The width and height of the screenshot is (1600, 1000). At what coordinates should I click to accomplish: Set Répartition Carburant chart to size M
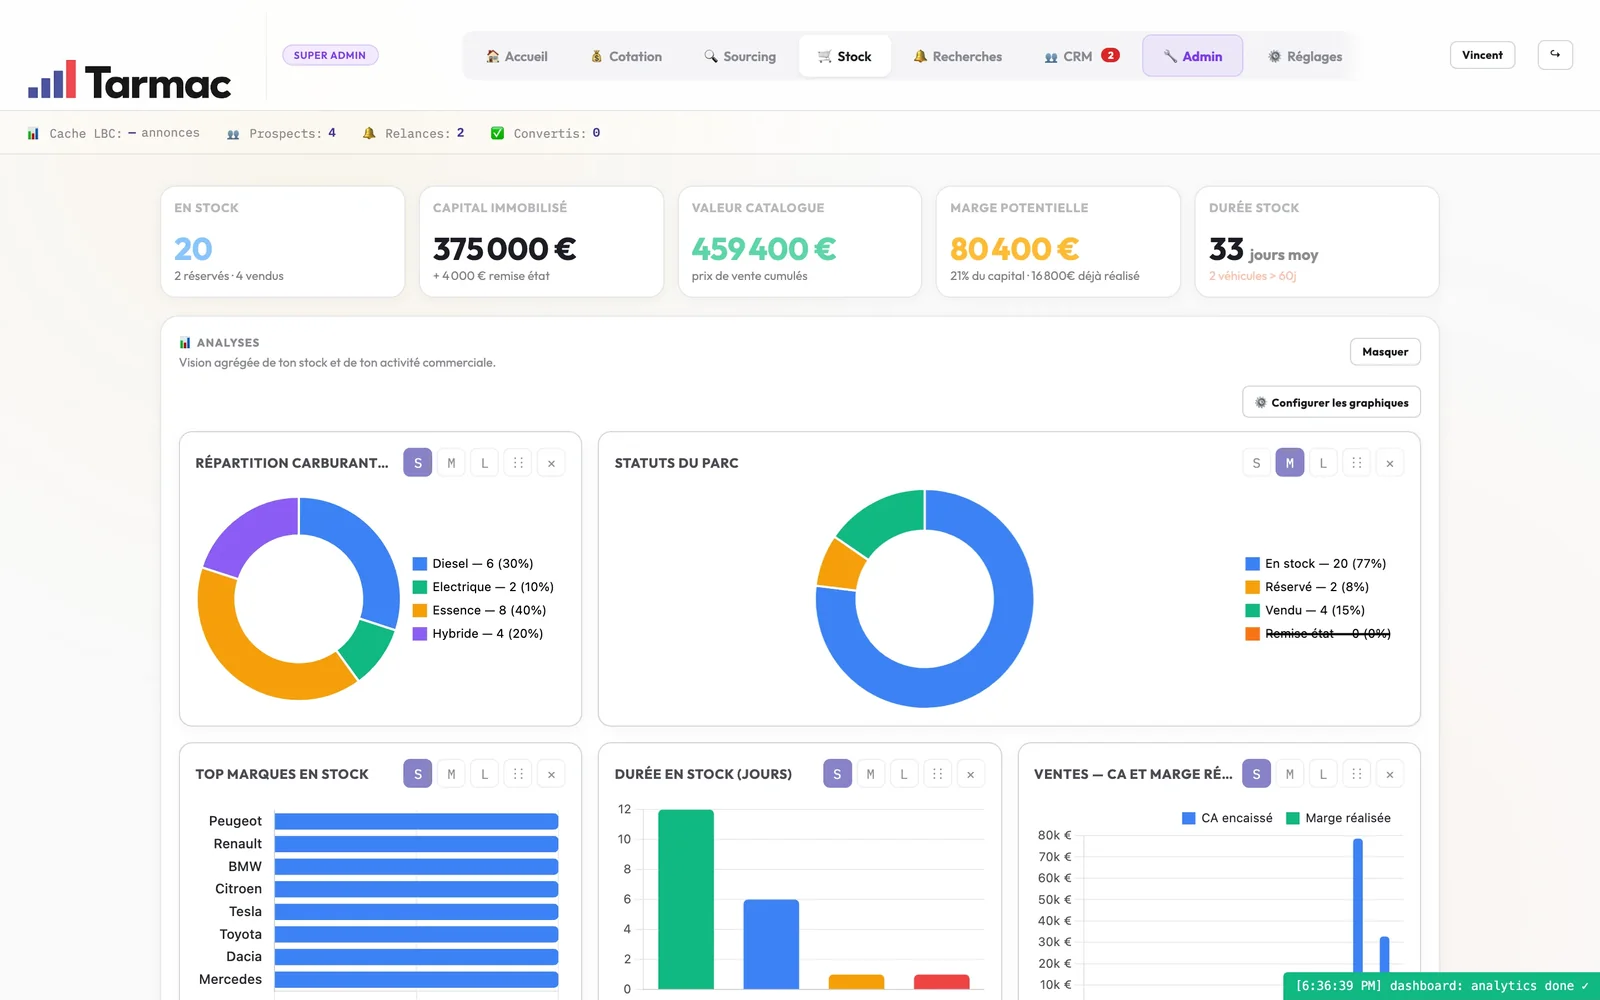coord(451,463)
